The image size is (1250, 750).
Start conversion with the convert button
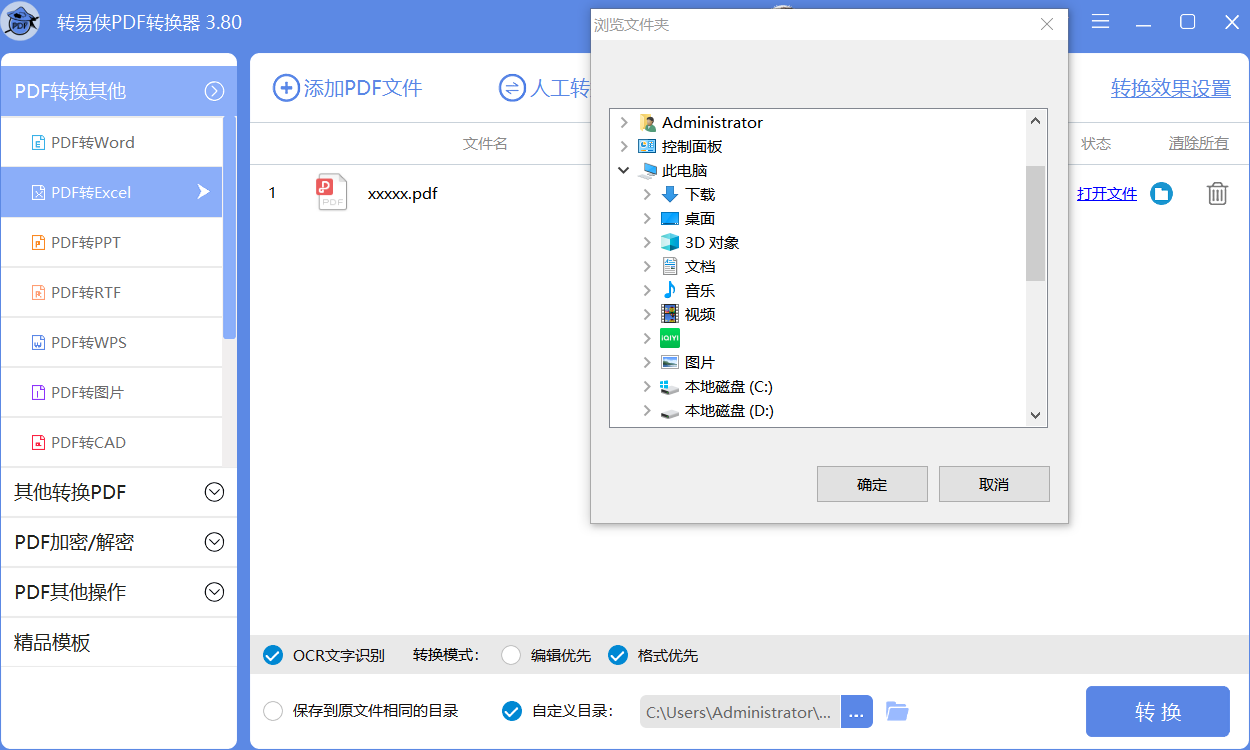pos(1158,712)
